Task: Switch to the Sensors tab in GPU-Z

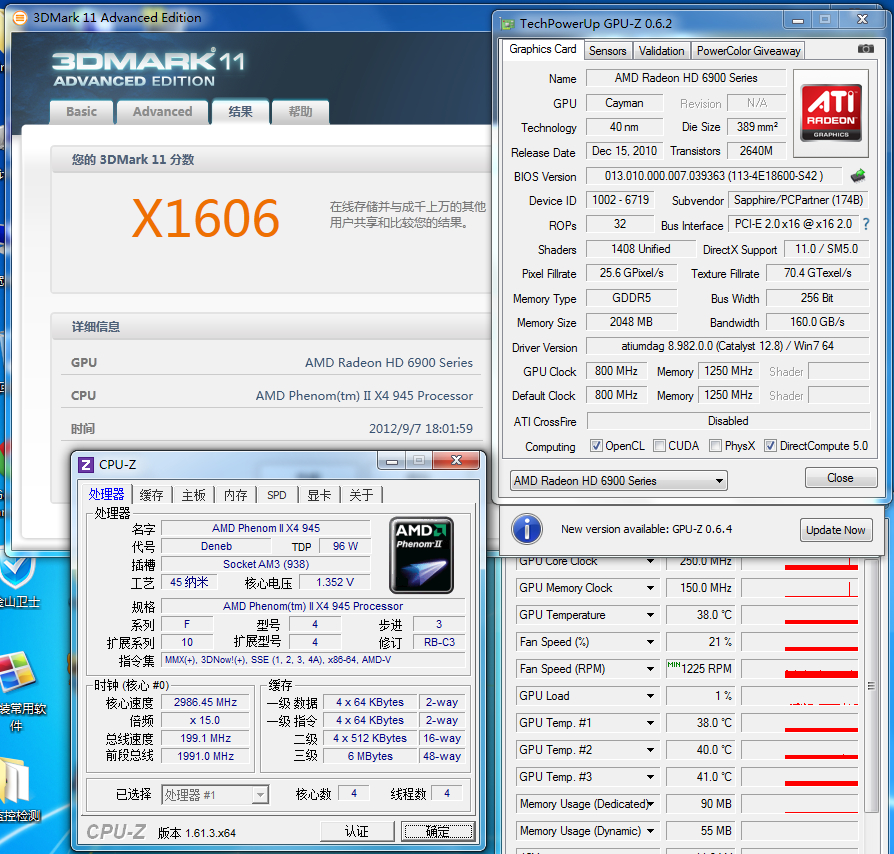Action: click(607, 51)
